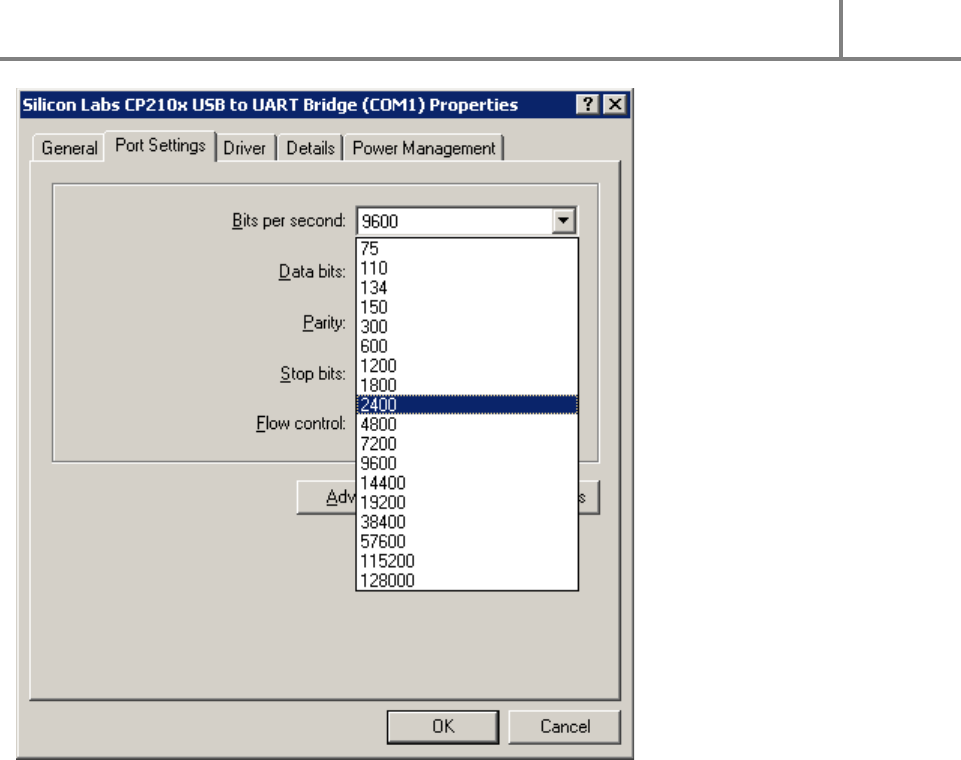
Task: Pick 1200 in the baud rate list
Action: click(467, 366)
